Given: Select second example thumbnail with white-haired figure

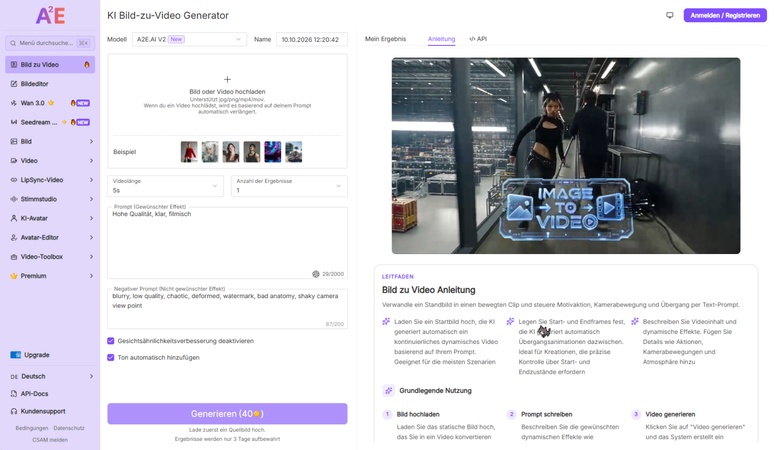Looking at the screenshot, I should (210, 152).
